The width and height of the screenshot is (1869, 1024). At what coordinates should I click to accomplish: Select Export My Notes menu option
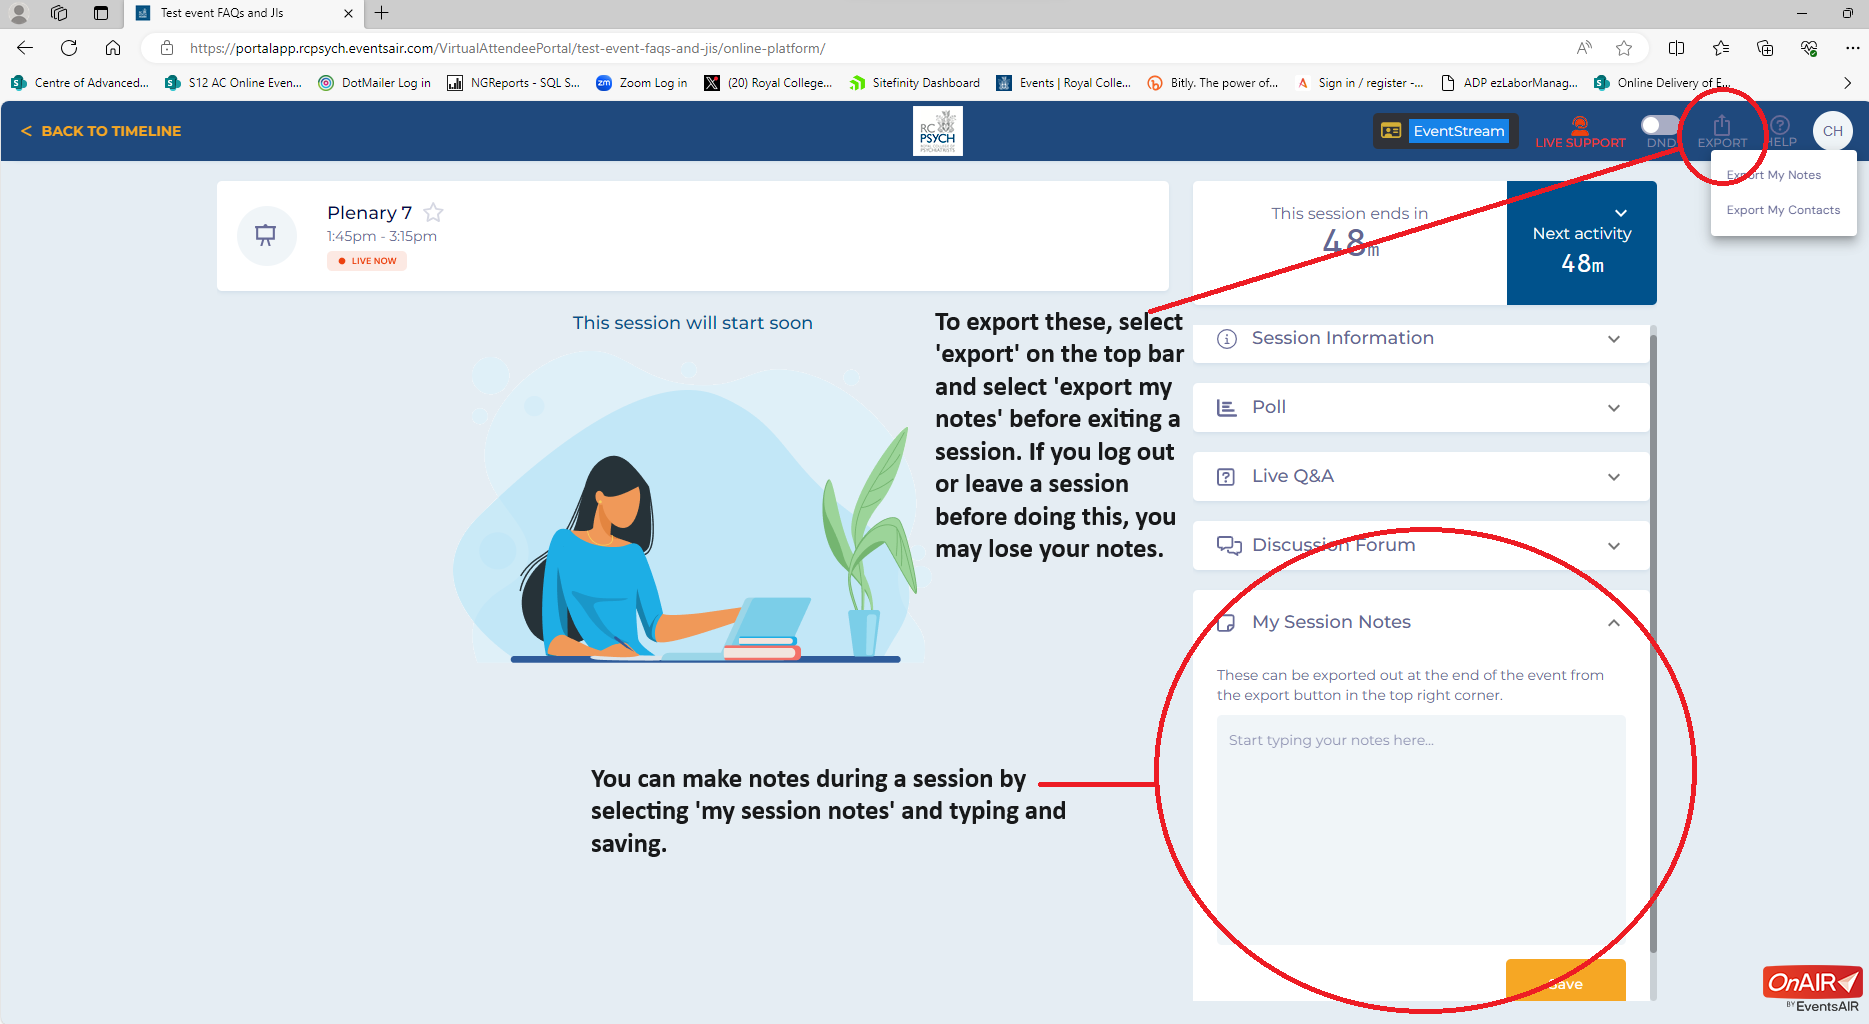click(1774, 175)
